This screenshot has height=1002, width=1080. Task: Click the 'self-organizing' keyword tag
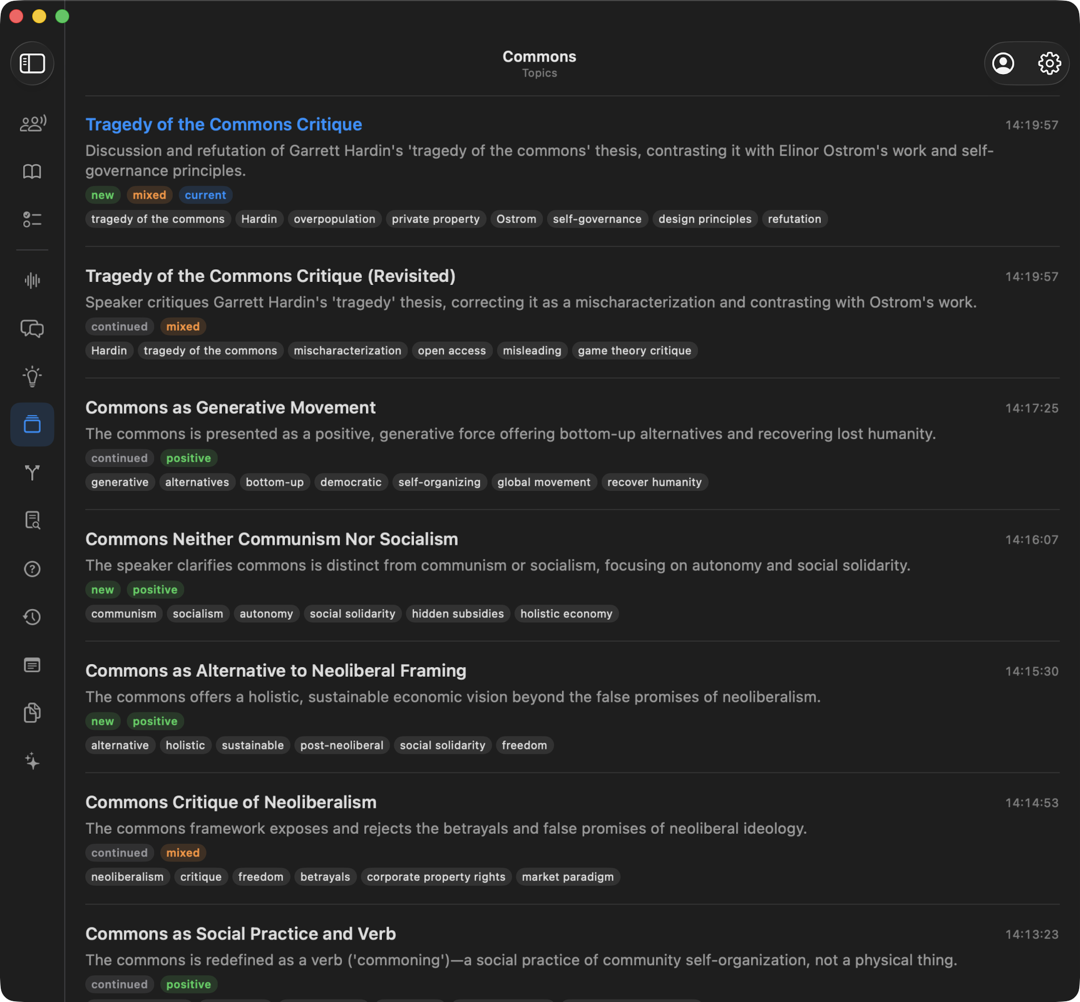[439, 482]
